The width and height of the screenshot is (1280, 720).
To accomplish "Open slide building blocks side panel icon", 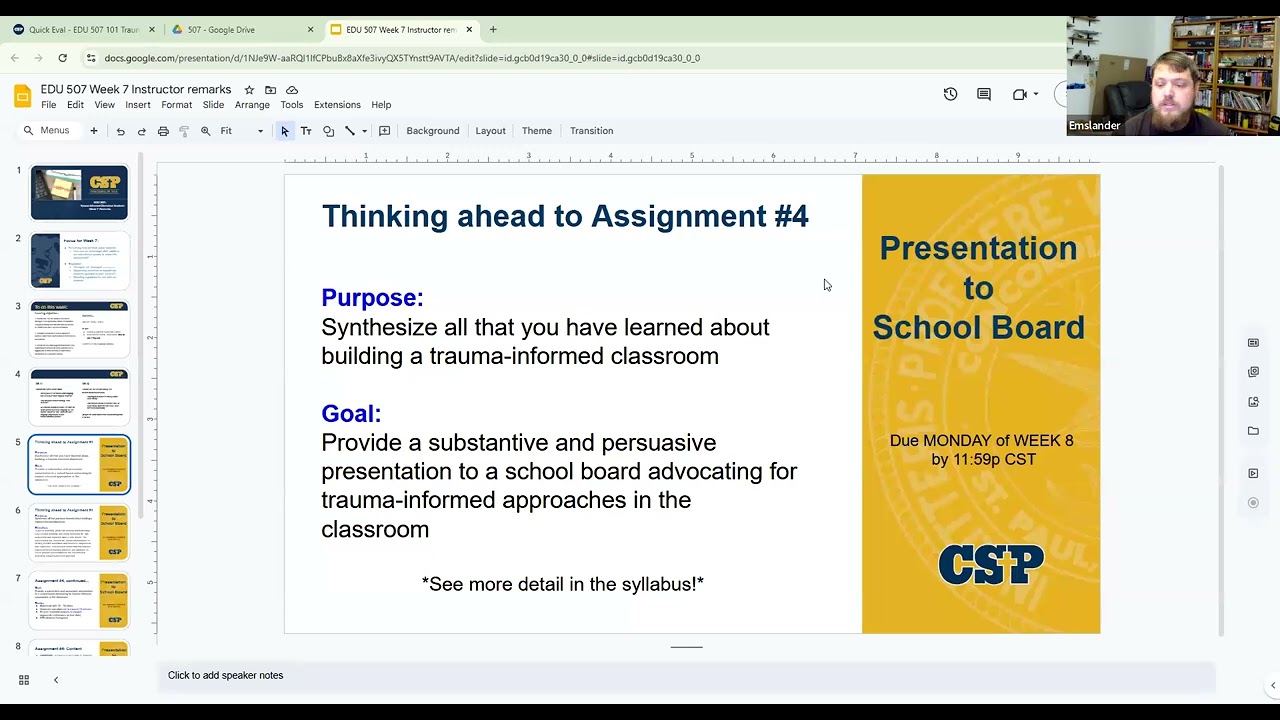I will tap(1253, 372).
